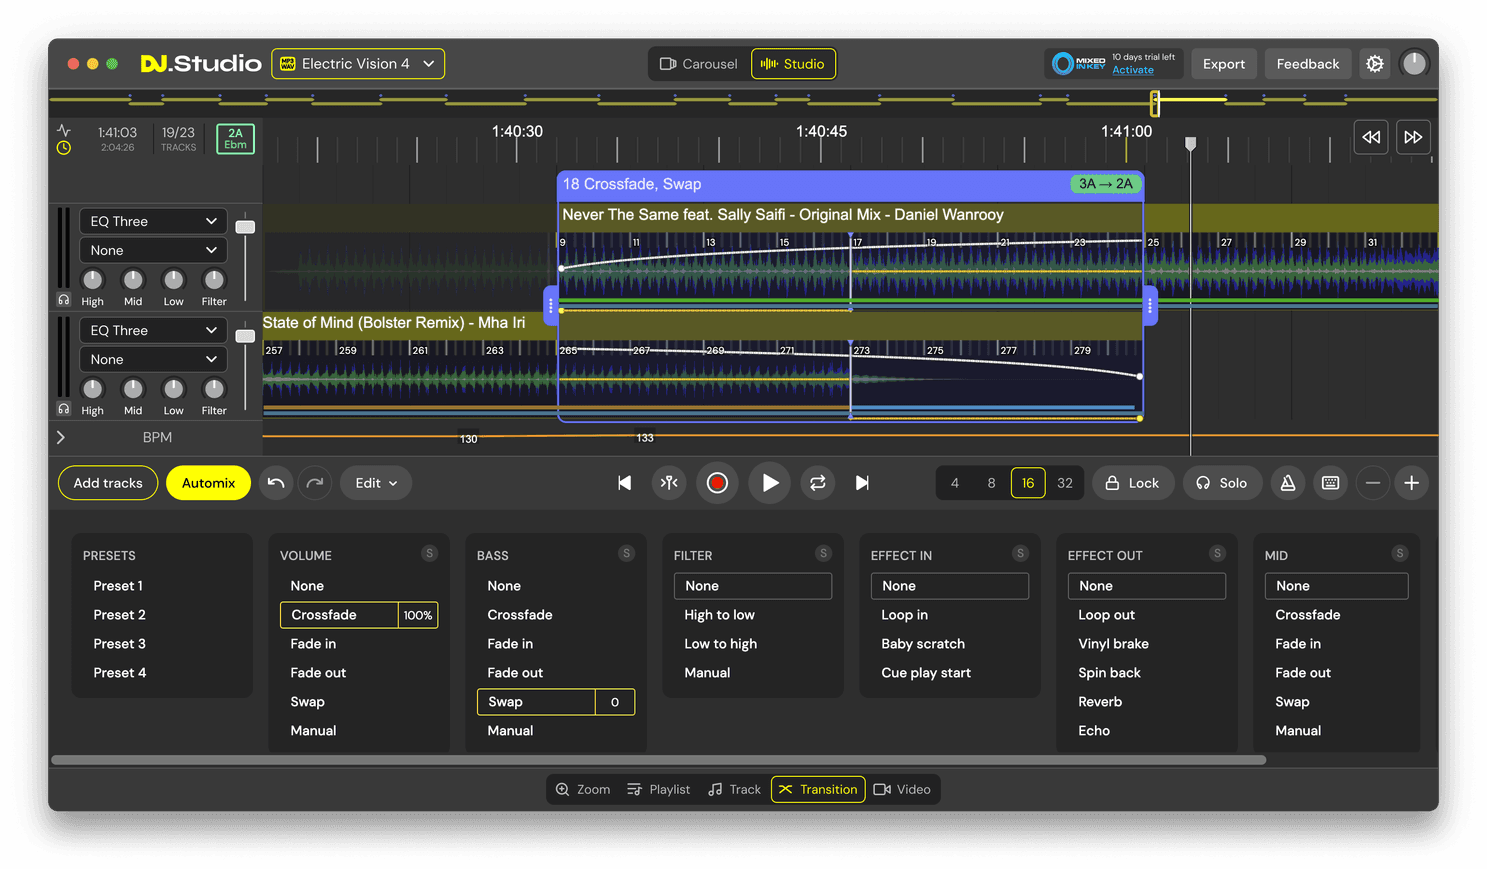Screen dimensions: 1487x869
Task: Start playback with the play button
Action: (770, 483)
